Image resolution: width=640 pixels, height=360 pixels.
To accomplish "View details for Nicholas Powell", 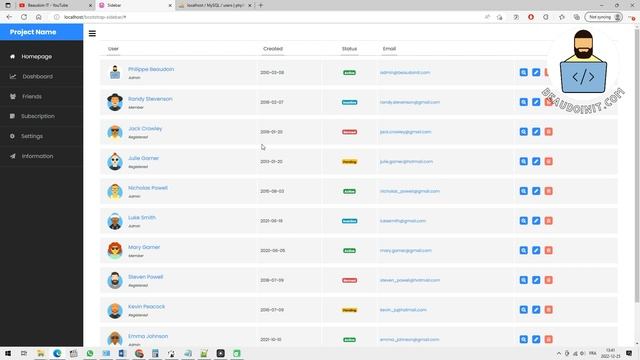I will [x=523, y=191].
